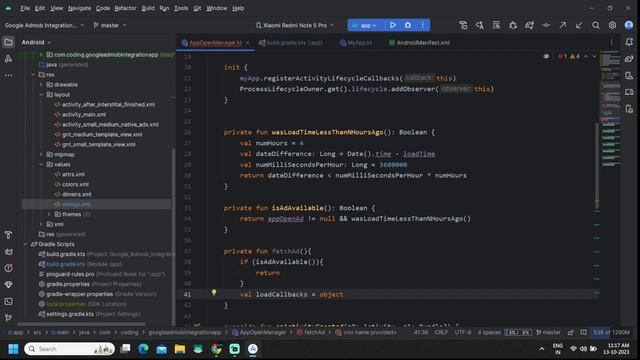Open App Quality Insights icon

click(8, 284)
